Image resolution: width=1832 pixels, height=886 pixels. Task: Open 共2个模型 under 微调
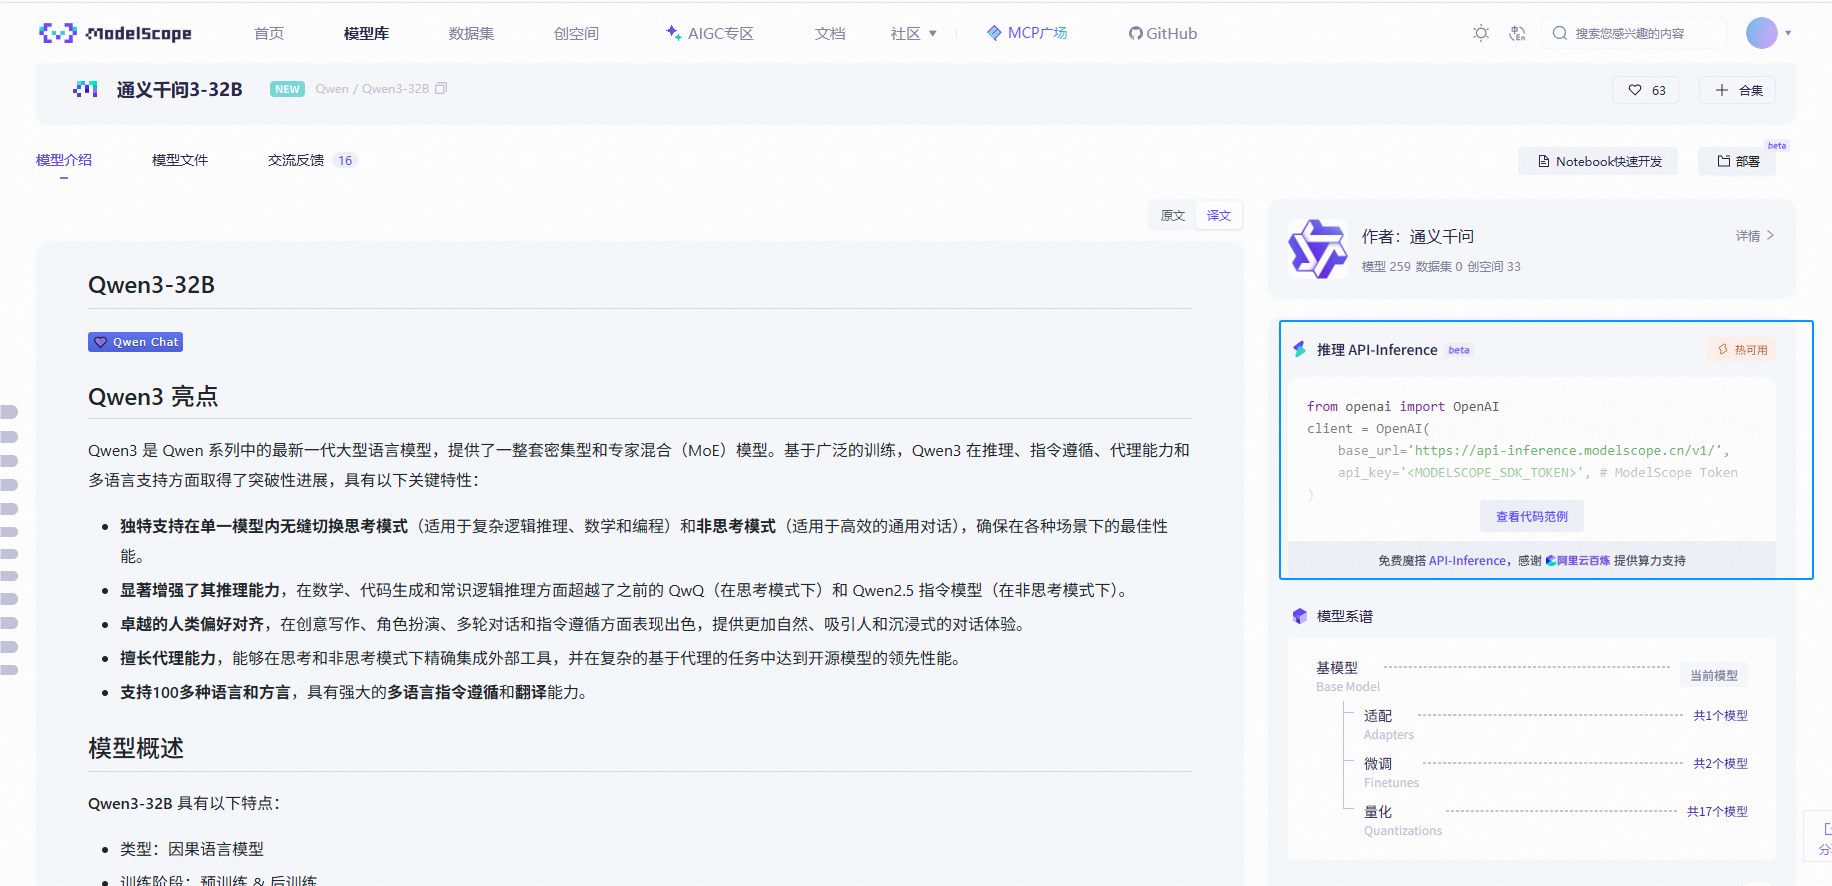pos(1720,764)
